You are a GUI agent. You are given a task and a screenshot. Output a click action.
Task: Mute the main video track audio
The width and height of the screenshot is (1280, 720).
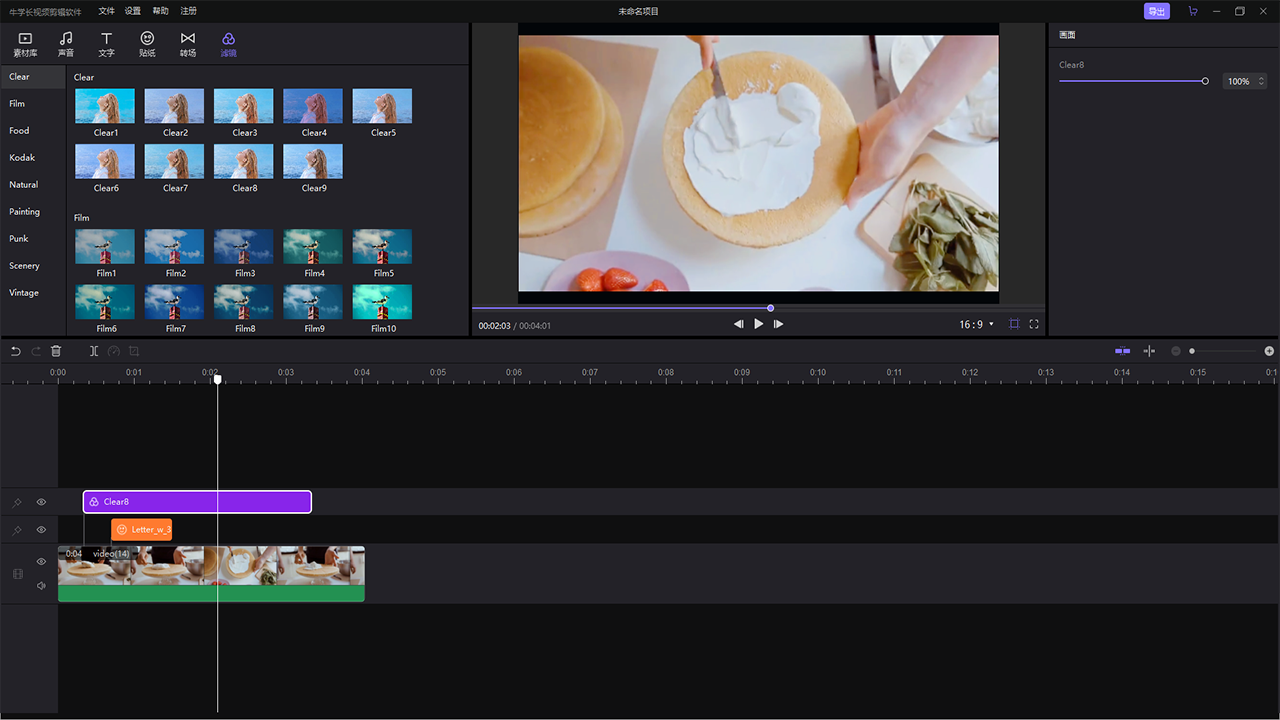point(41,586)
